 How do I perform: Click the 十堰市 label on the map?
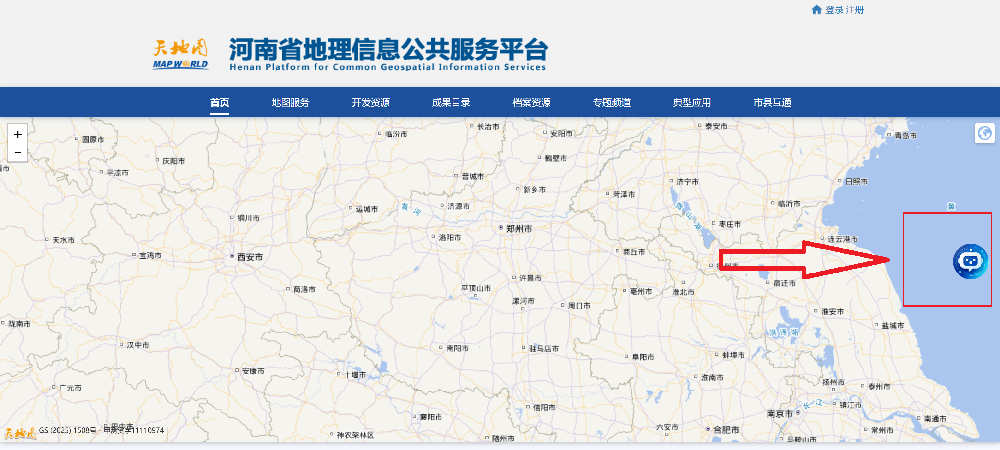[355, 375]
